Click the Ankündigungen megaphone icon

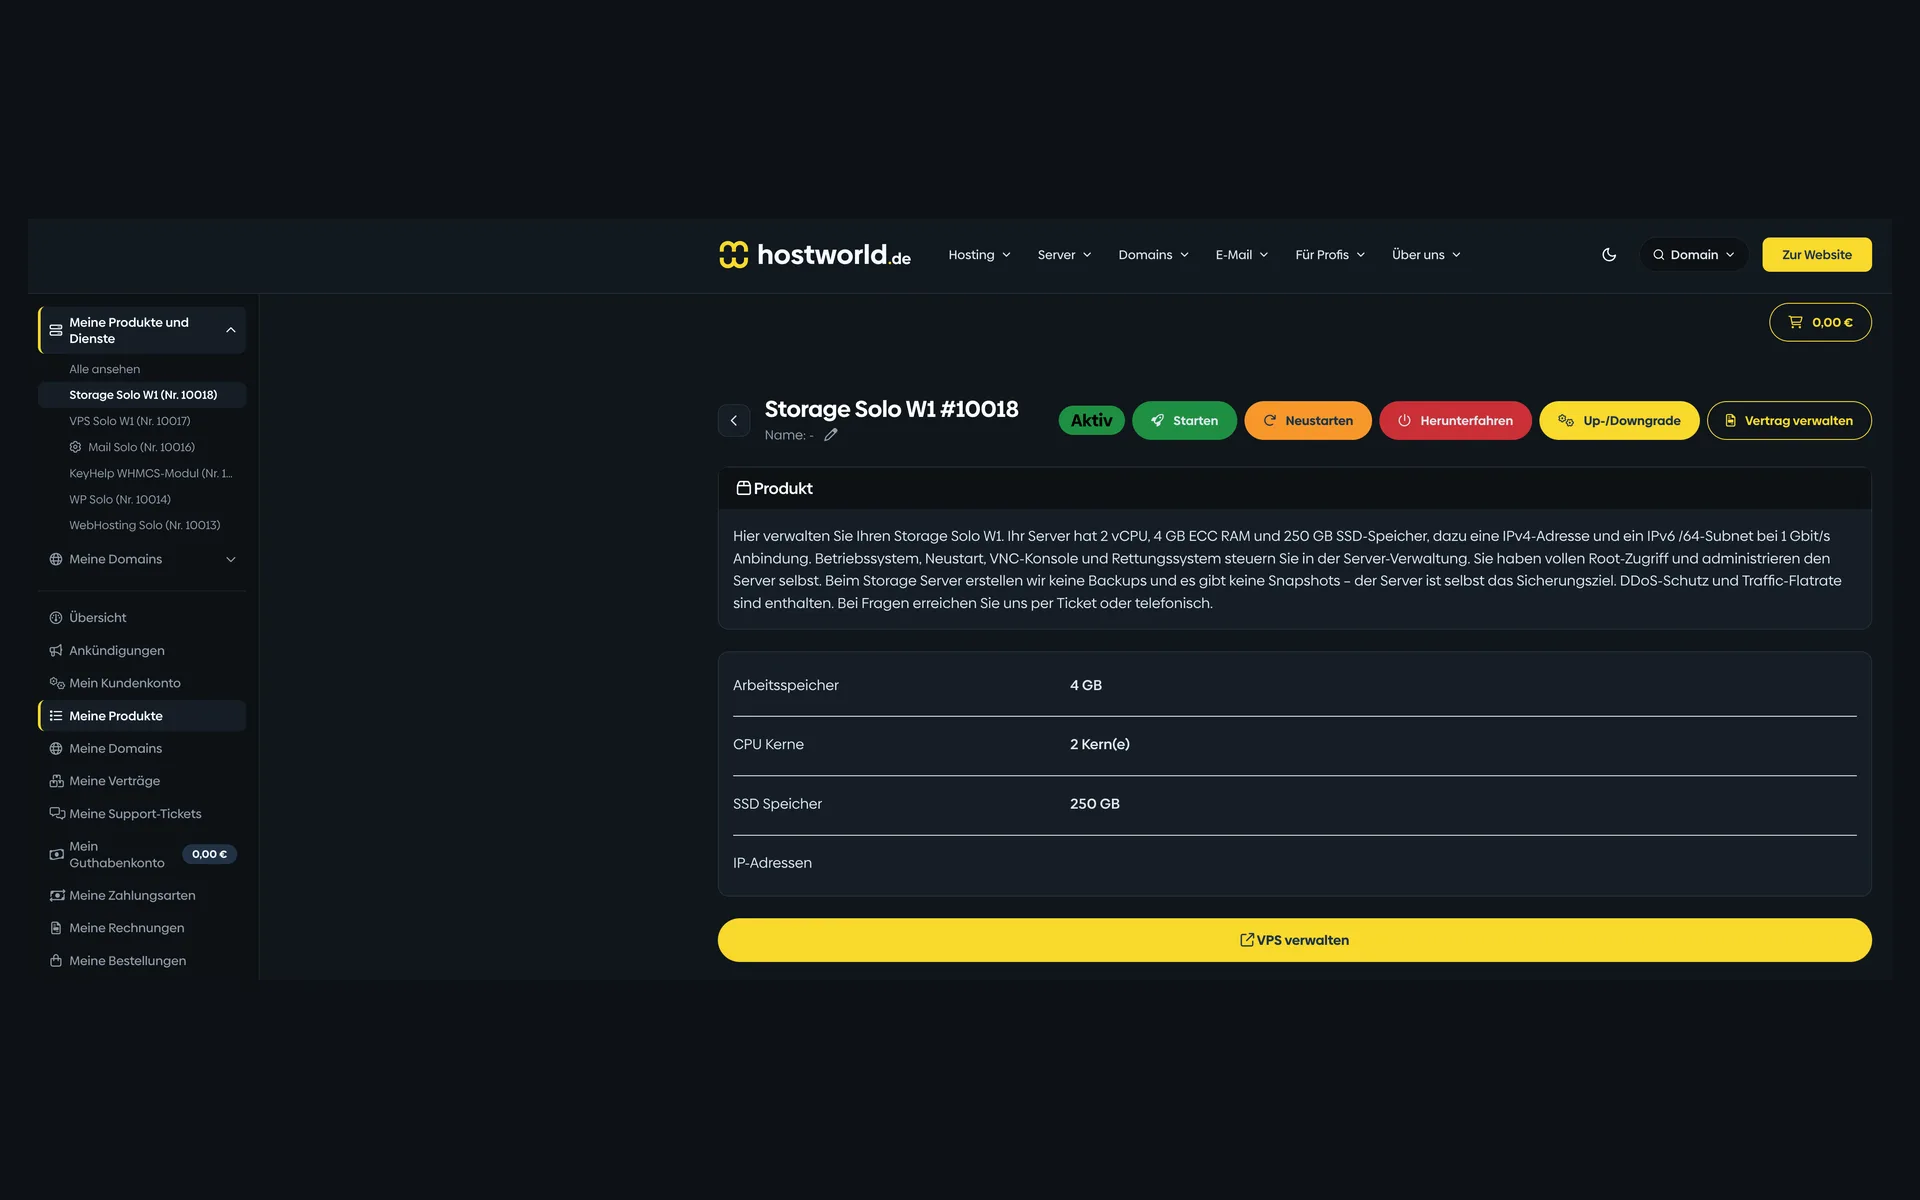pyautogui.click(x=56, y=651)
